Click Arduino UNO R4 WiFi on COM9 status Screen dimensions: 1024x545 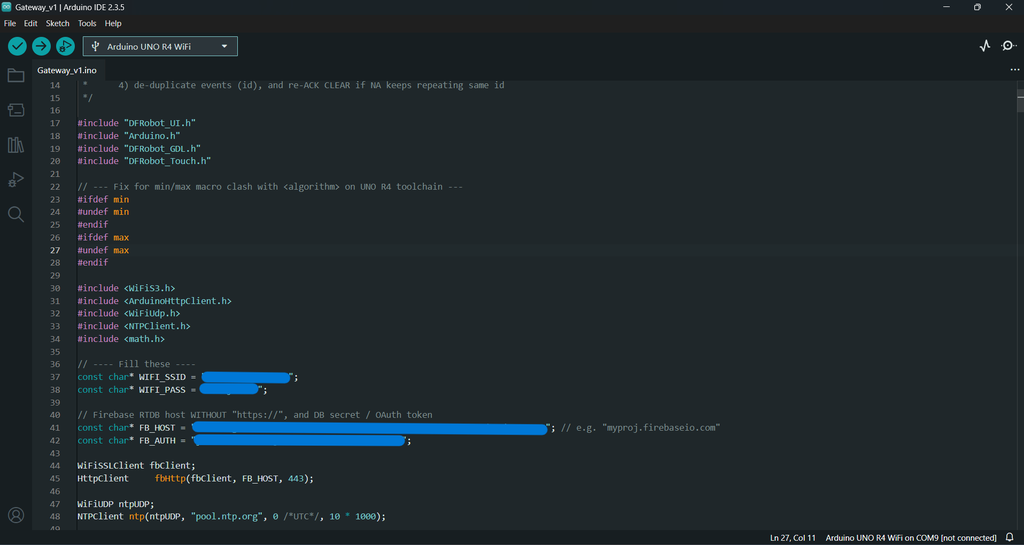(911, 538)
